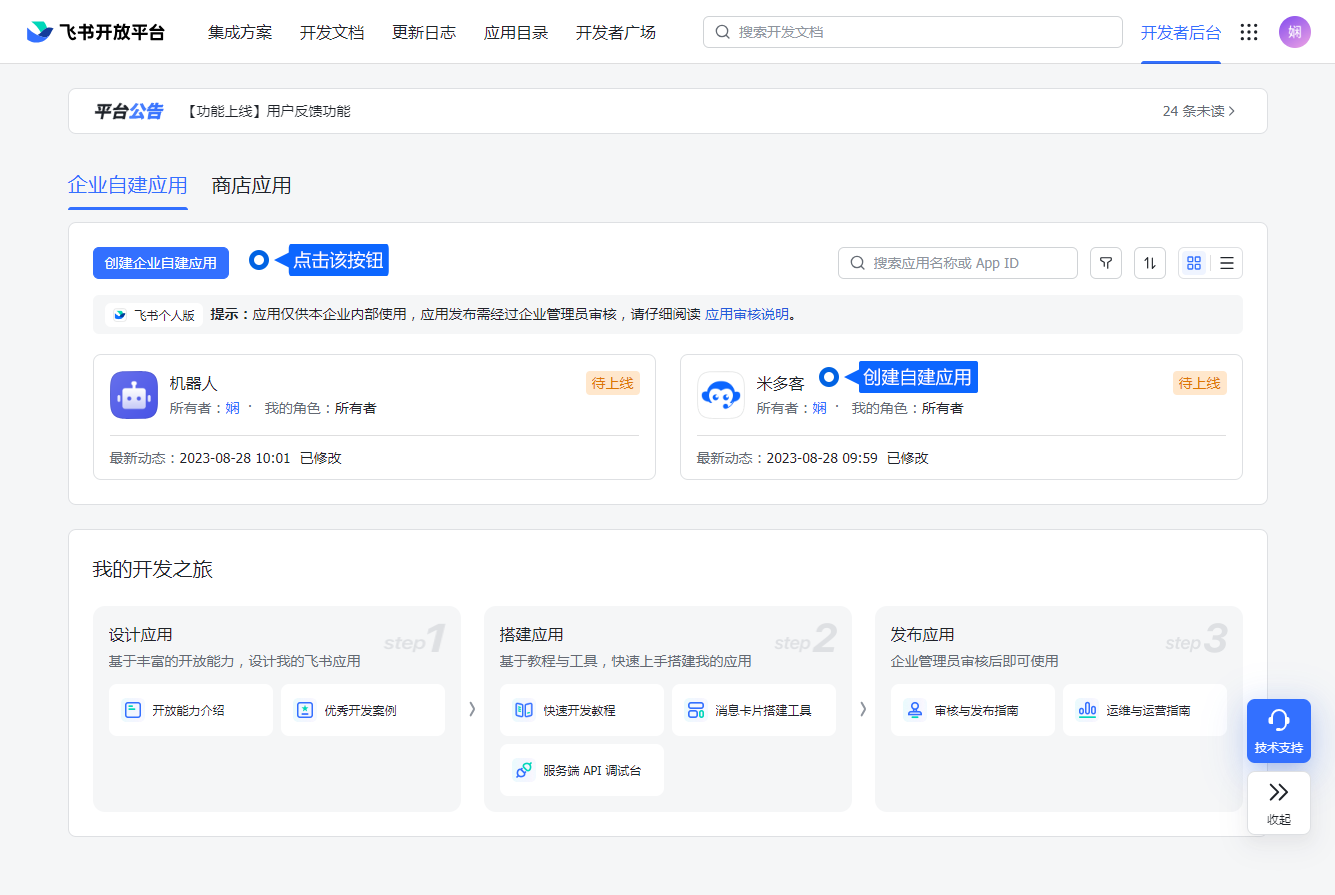This screenshot has width=1335, height=895.
Task: Open the nine-dot app launcher grid
Action: (x=1248, y=32)
